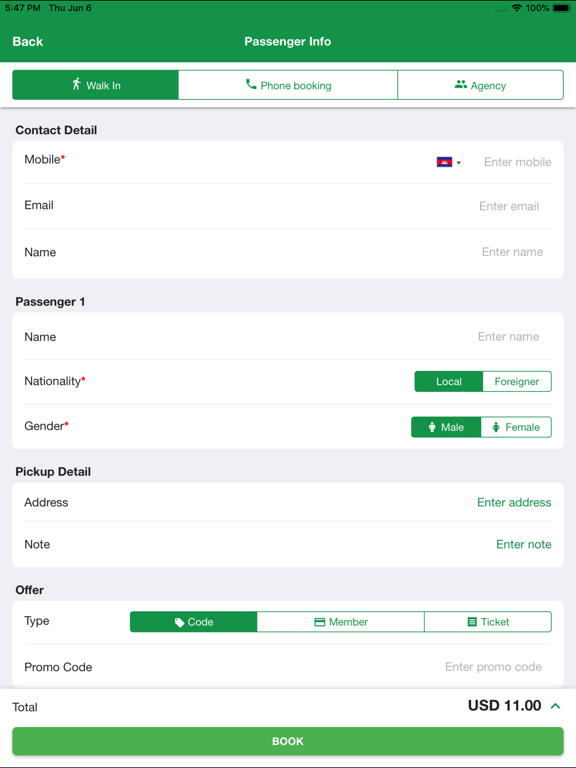The width and height of the screenshot is (576, 768).
Task: Expand total price chevron
Action: (555, 706)
